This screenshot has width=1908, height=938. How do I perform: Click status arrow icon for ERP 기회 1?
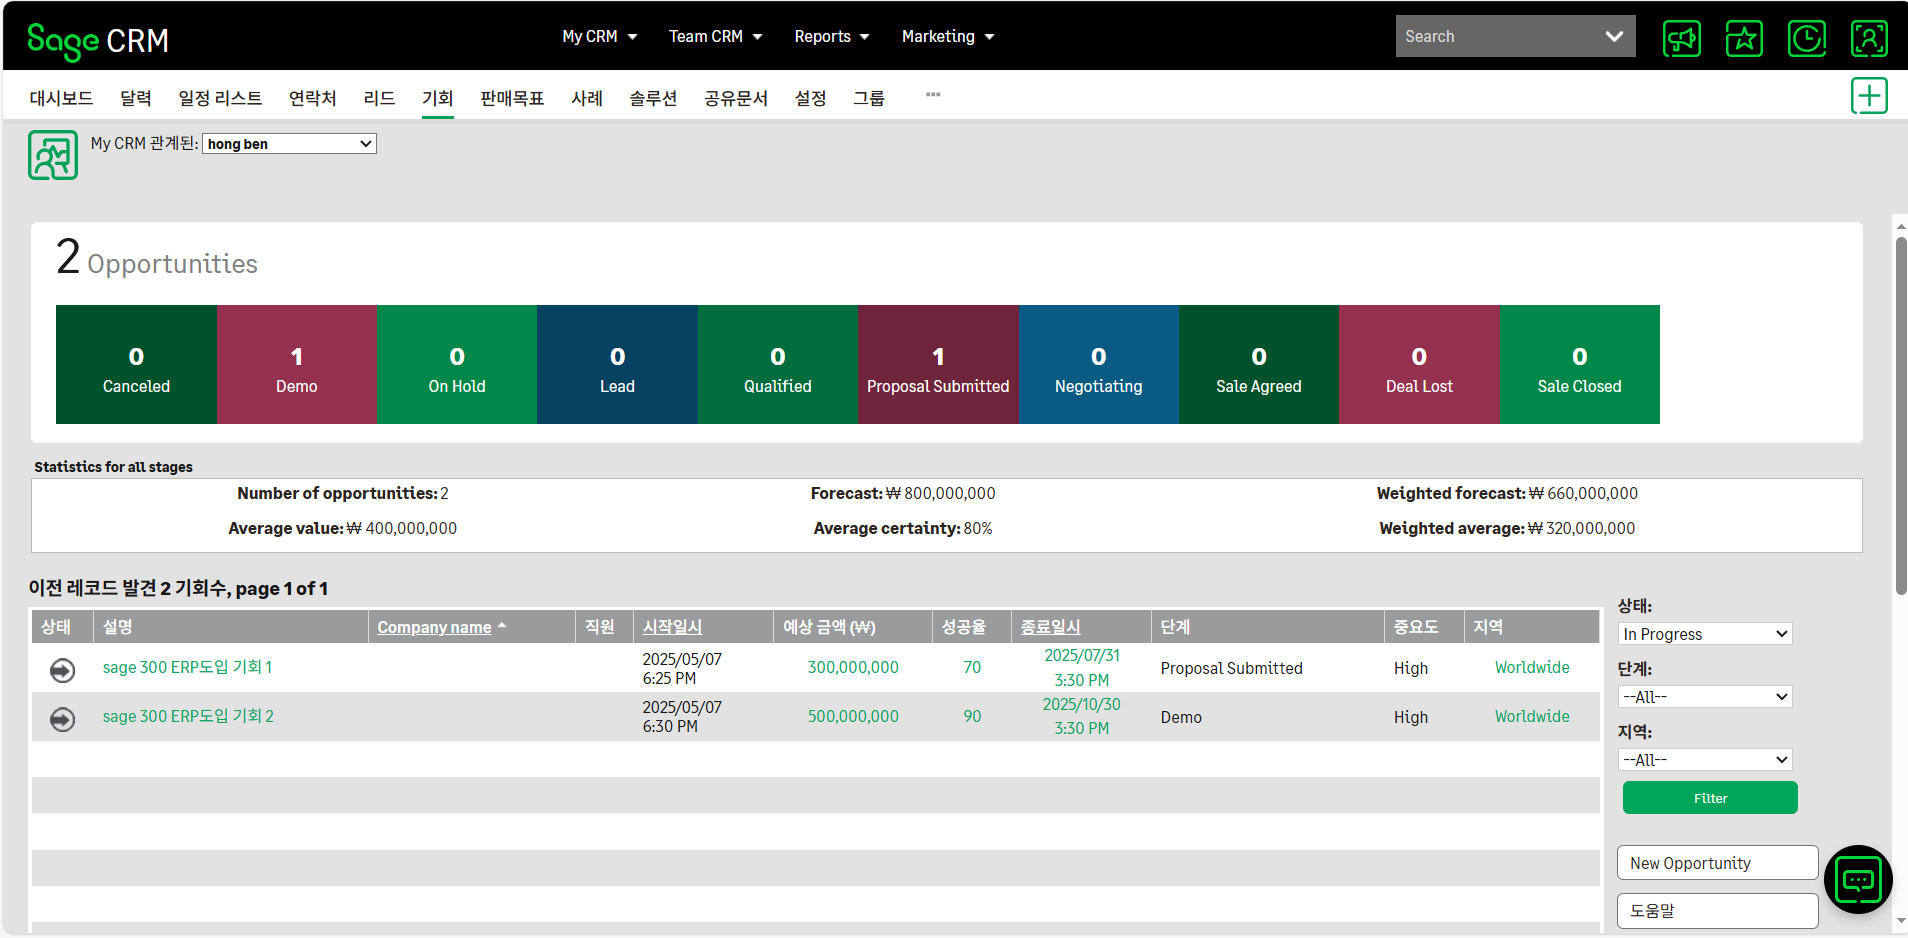pyautogui.click(x=62, y=670)
